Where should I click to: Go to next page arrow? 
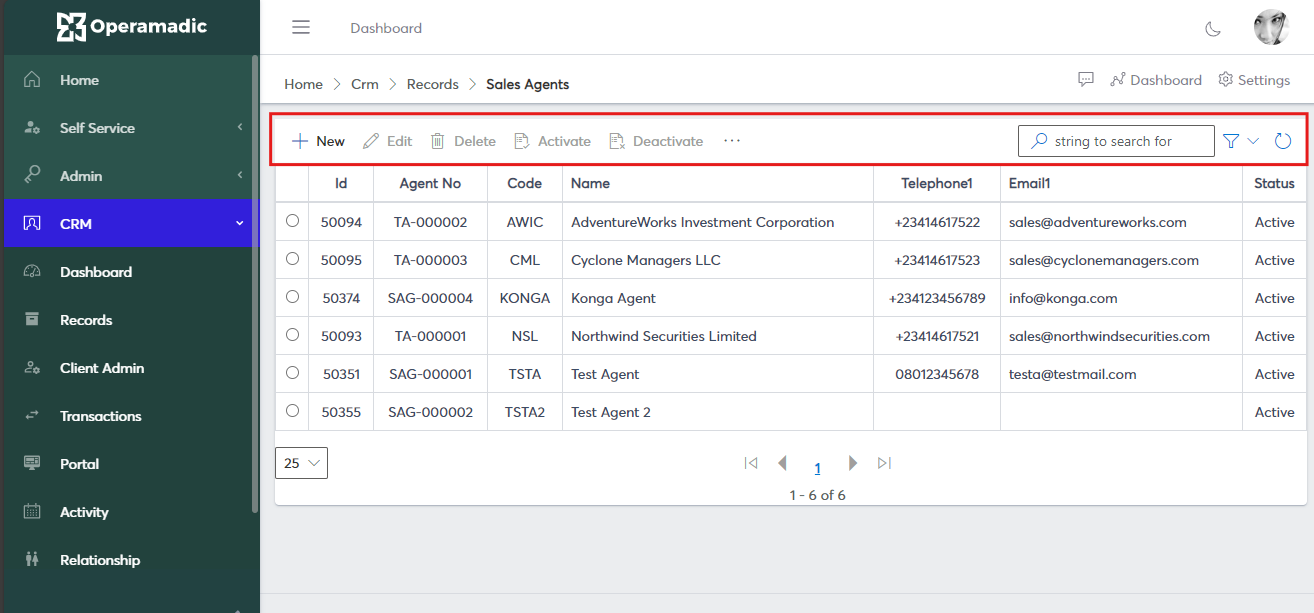(x=853, y=463)
